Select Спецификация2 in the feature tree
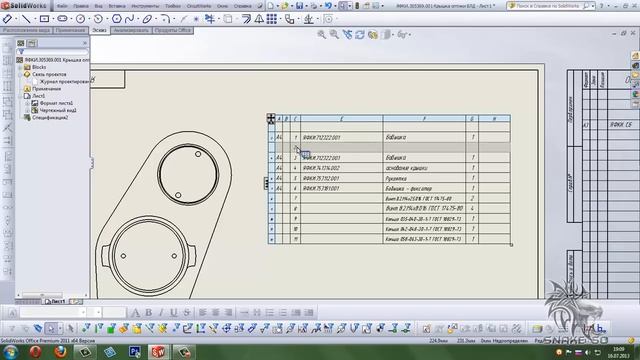Image resolution: width=640 pixels, height=360 pixels. (50, 118)
